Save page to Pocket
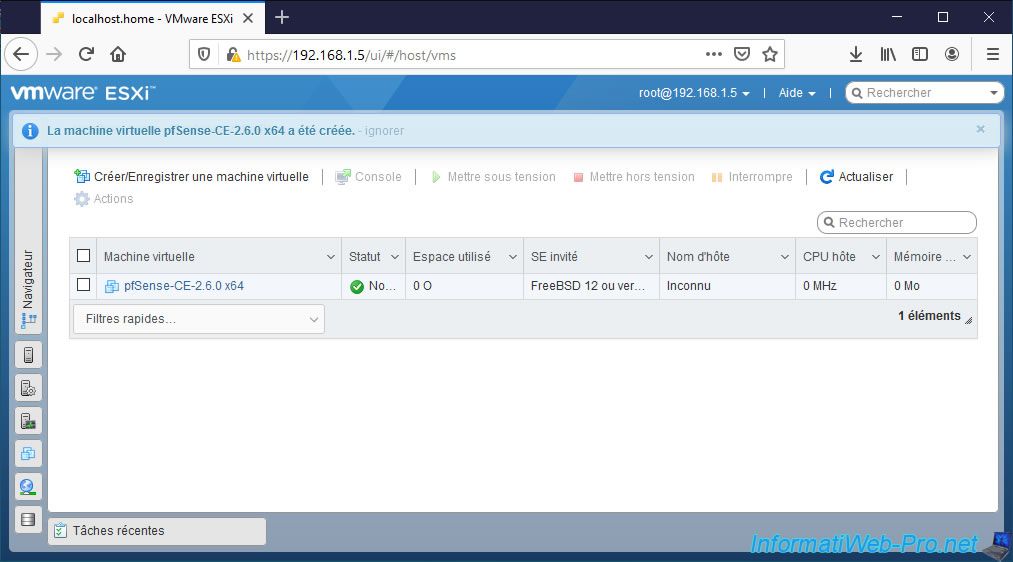The height and width of the screenshot is (562, 1013). point(742,54)
